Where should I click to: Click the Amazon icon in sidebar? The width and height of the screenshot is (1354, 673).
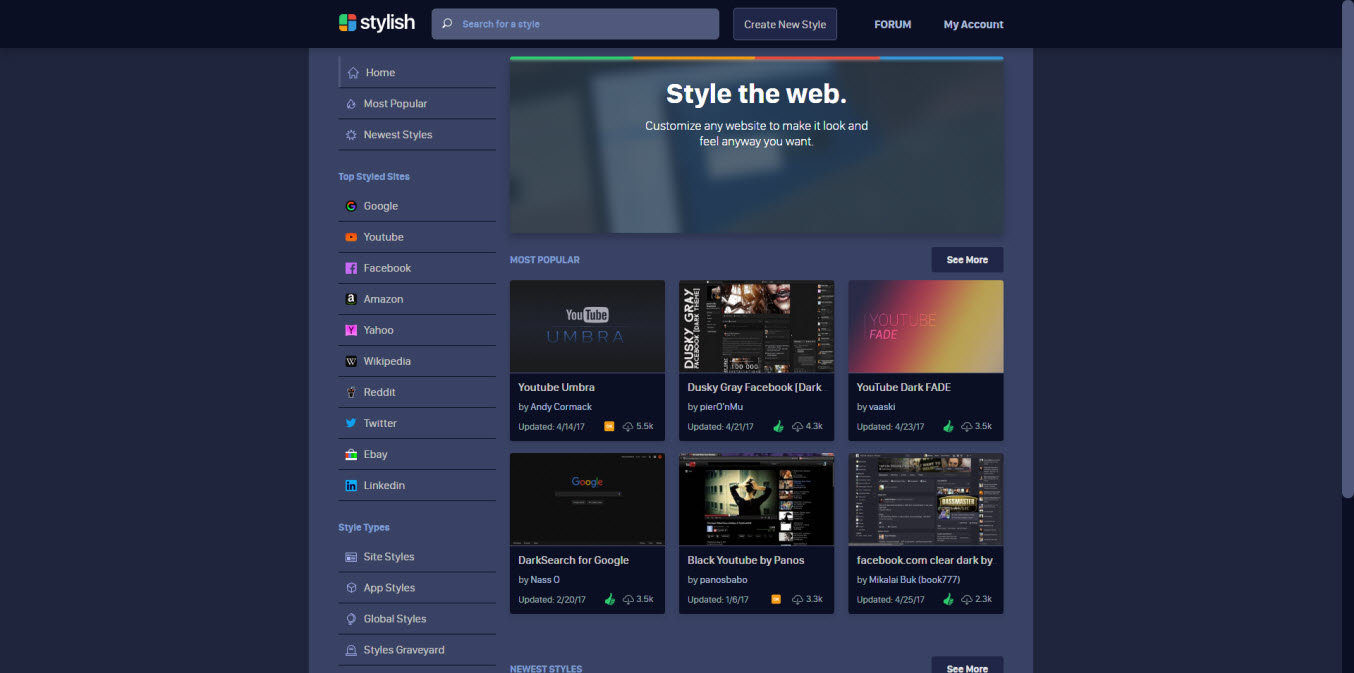(x=351, y=299)
